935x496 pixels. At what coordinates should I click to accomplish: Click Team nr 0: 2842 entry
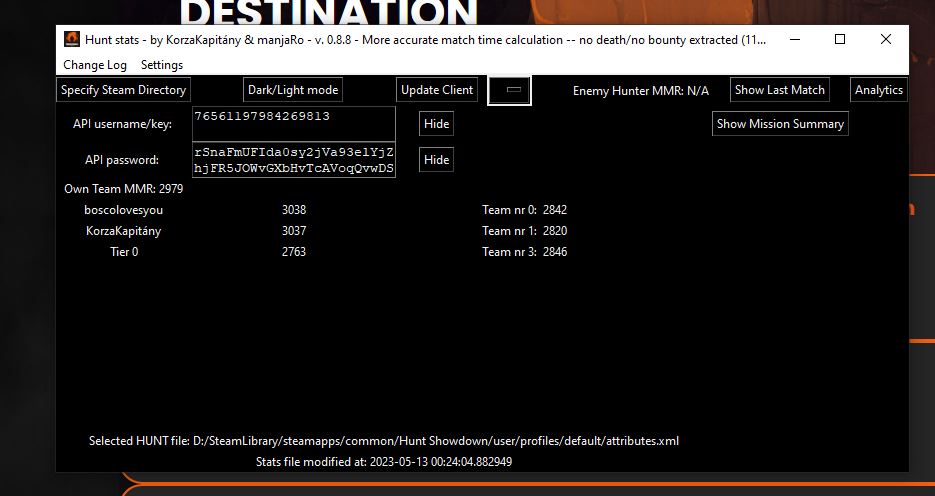tap(524, 210)
